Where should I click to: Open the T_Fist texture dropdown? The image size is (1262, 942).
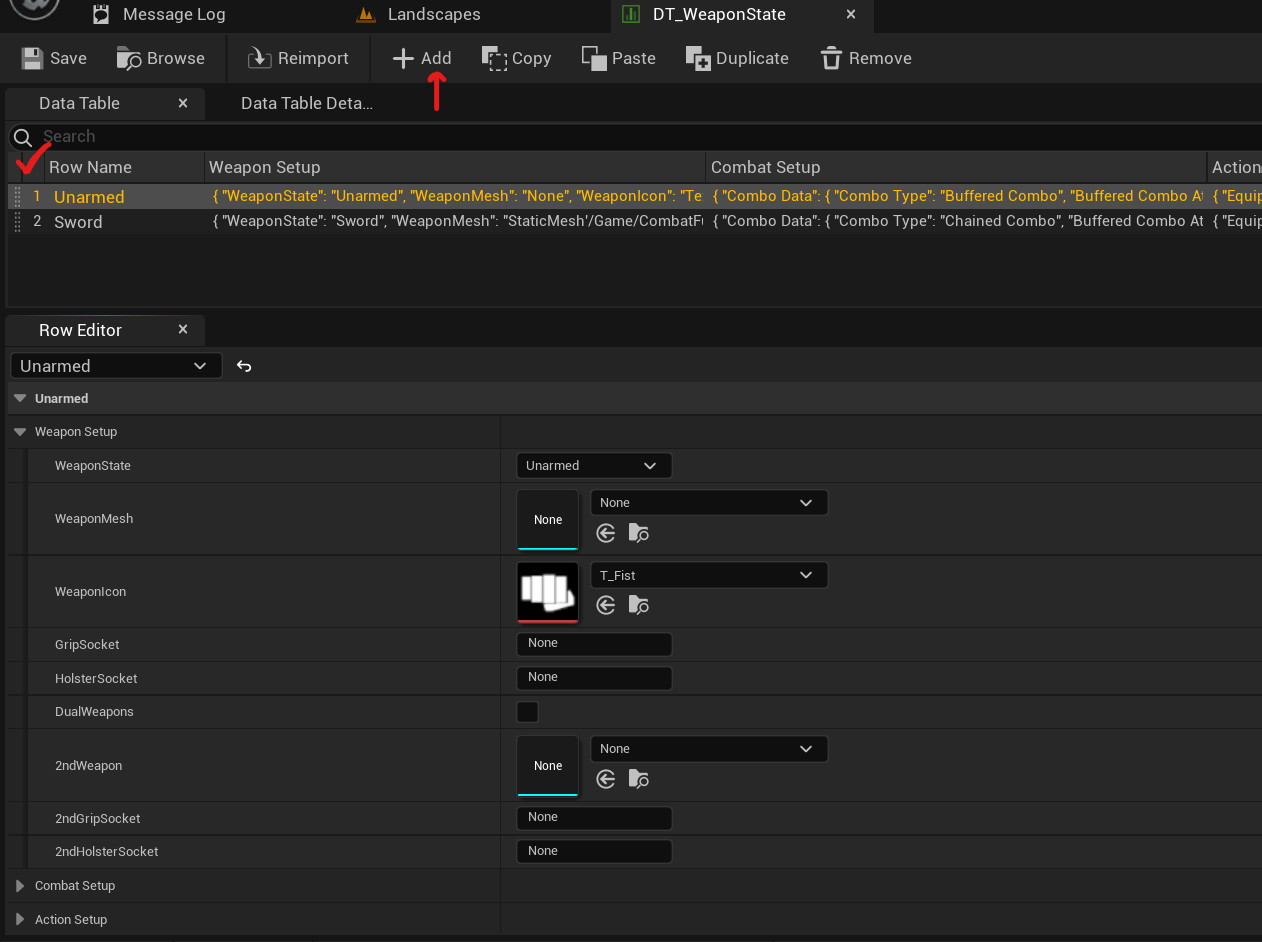(708, 574)
